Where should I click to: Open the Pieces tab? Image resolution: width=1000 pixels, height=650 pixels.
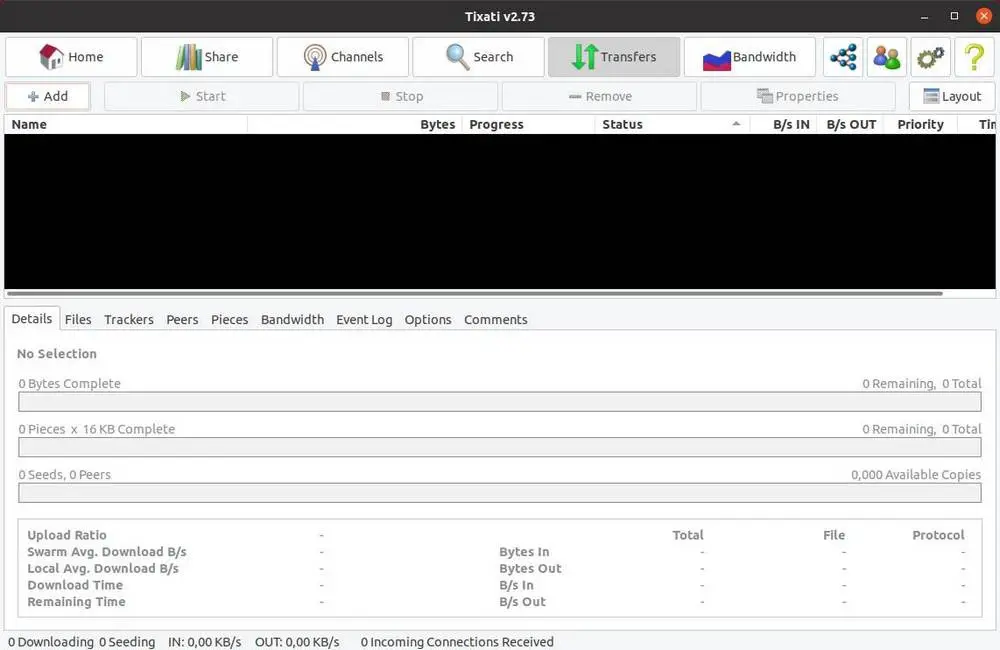coord(230,320)
